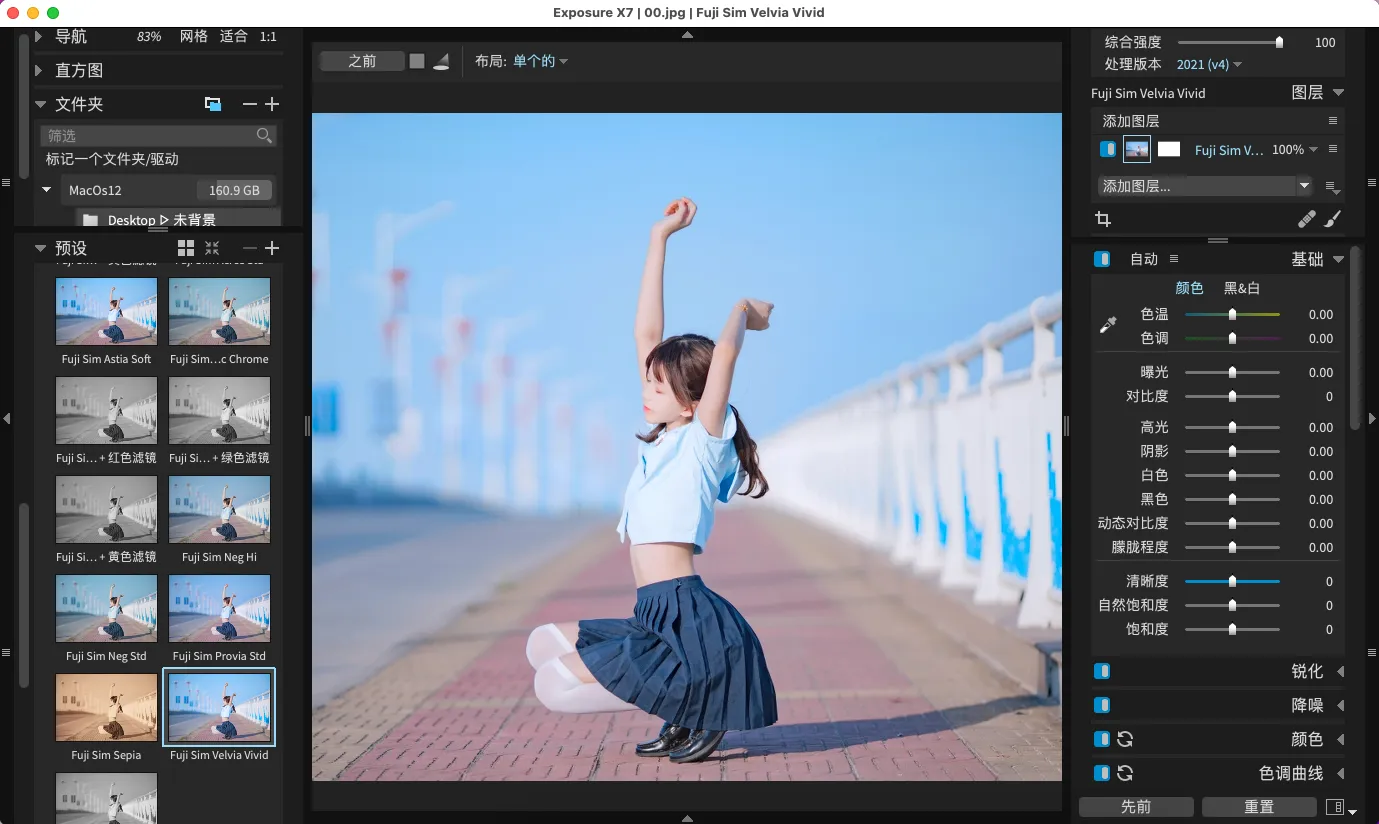This screenshot has width=1379, height=824.
Task: Click the mask overlay icon in top toolbar
Action: pos(442,61)
